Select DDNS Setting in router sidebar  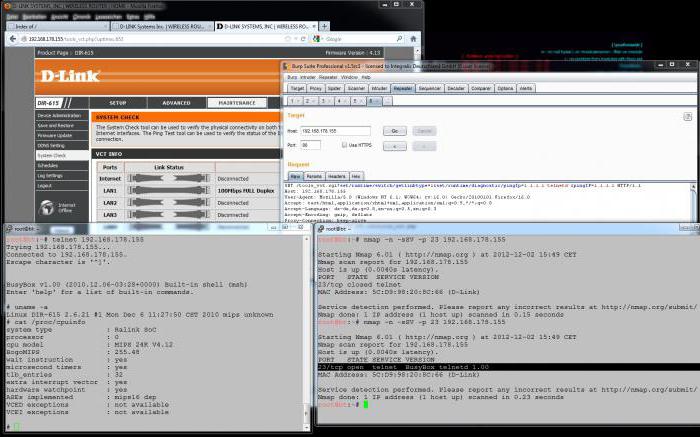(62, 146)
